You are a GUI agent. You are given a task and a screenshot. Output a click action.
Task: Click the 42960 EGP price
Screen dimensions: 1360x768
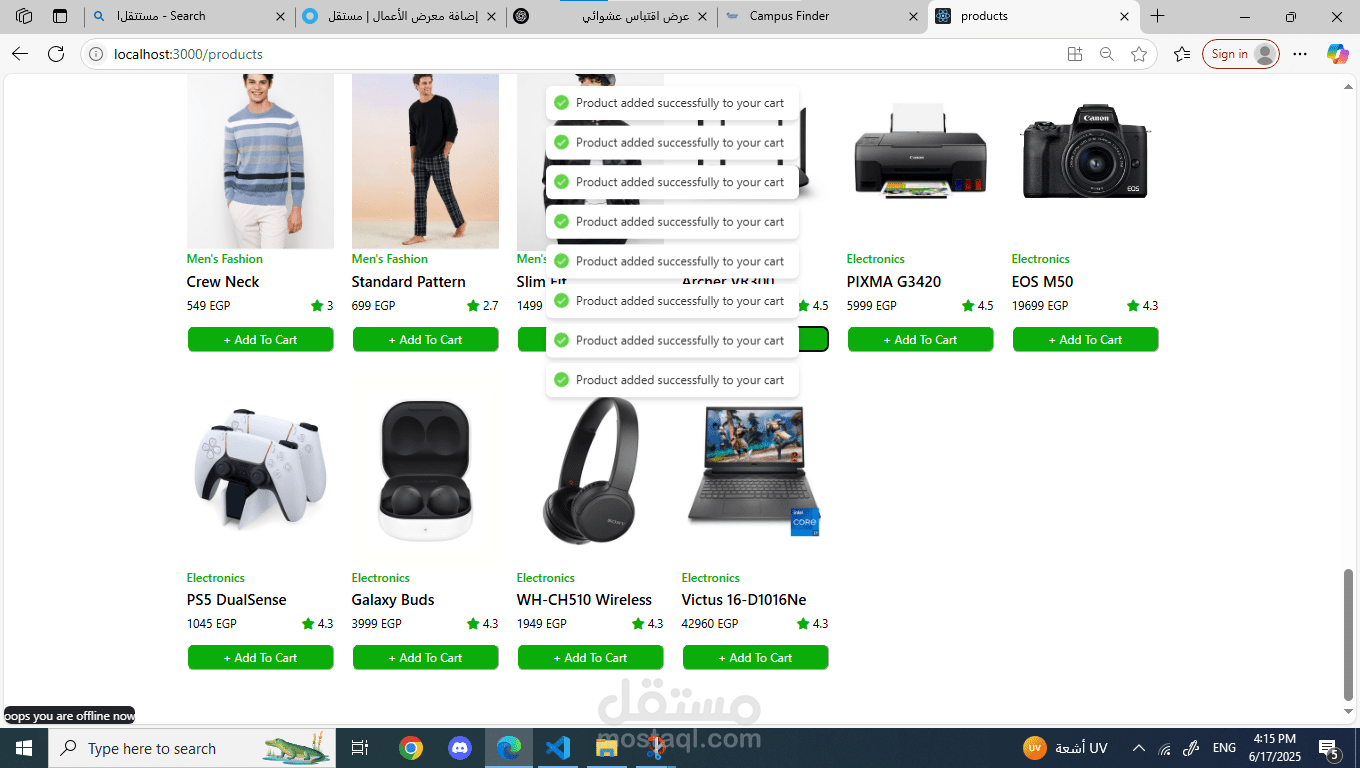pyautogui.click(x=710, y=624)
